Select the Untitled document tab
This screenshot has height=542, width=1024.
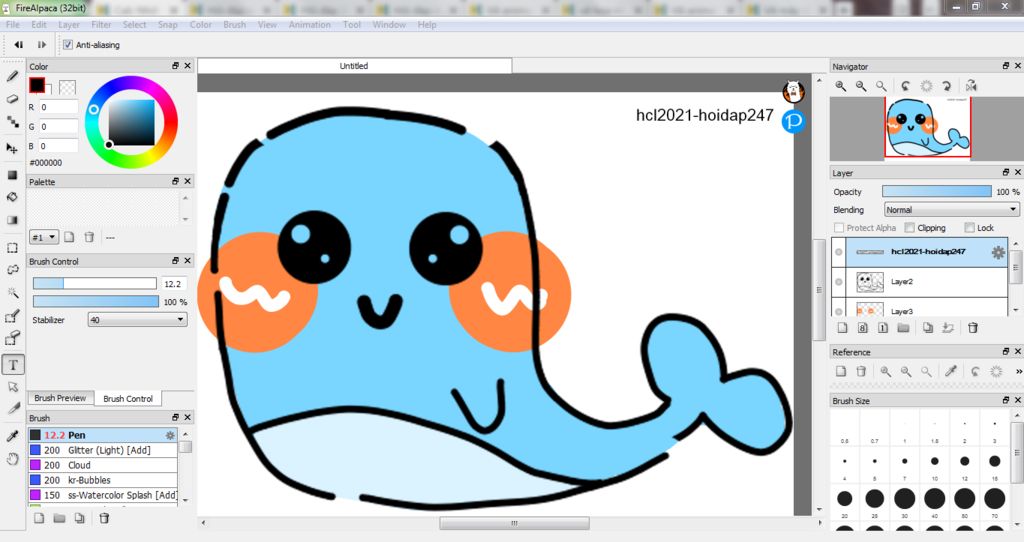(x=354, y=66)
